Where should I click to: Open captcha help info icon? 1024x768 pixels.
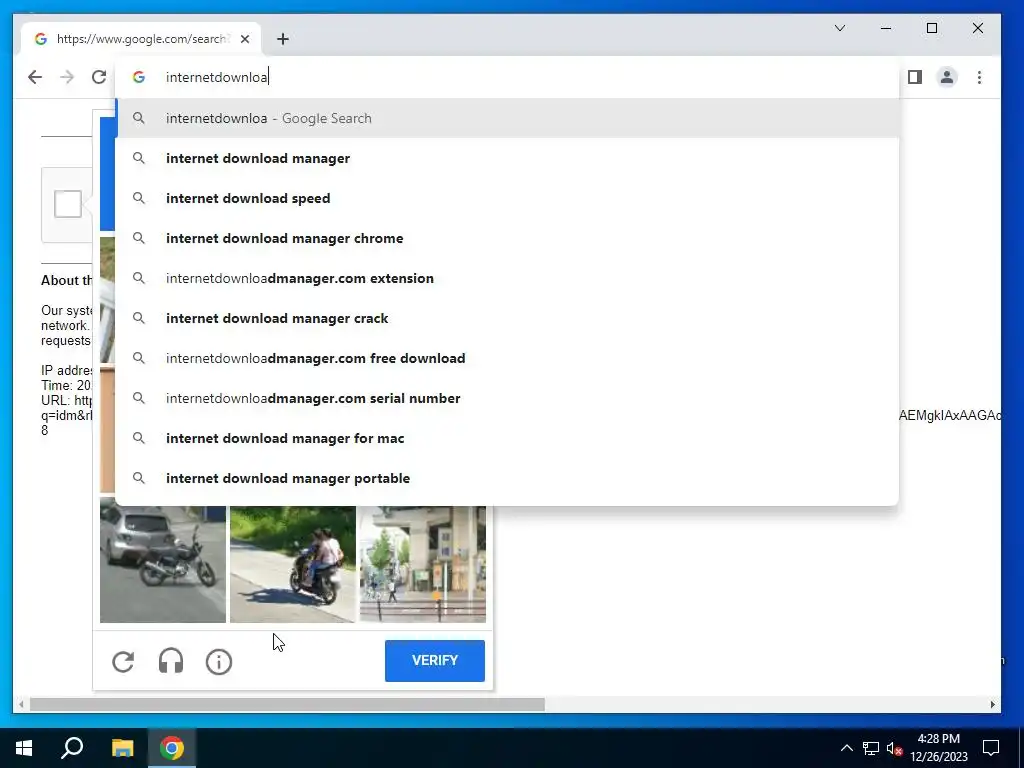pos(219,662)
